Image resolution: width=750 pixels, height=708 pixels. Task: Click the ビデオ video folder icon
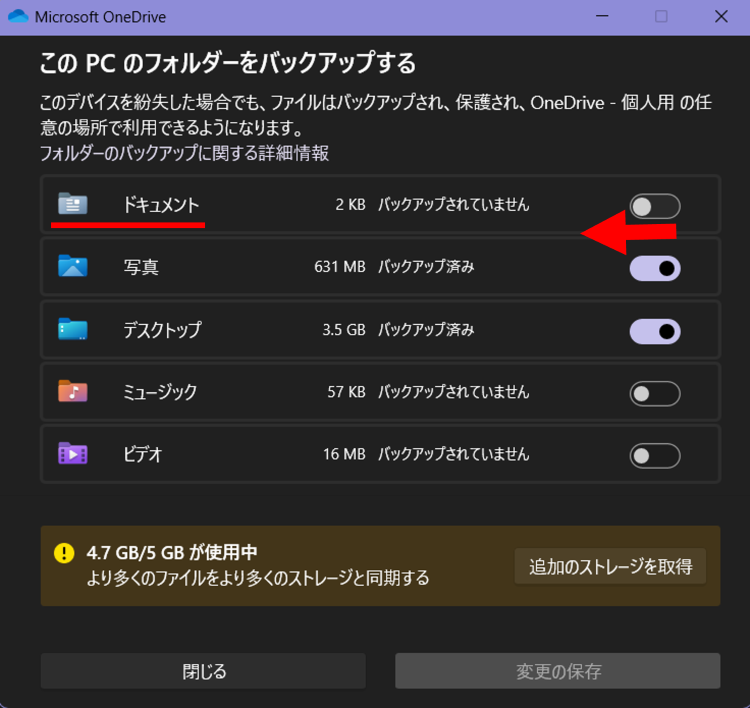click(x=73, y=454)
